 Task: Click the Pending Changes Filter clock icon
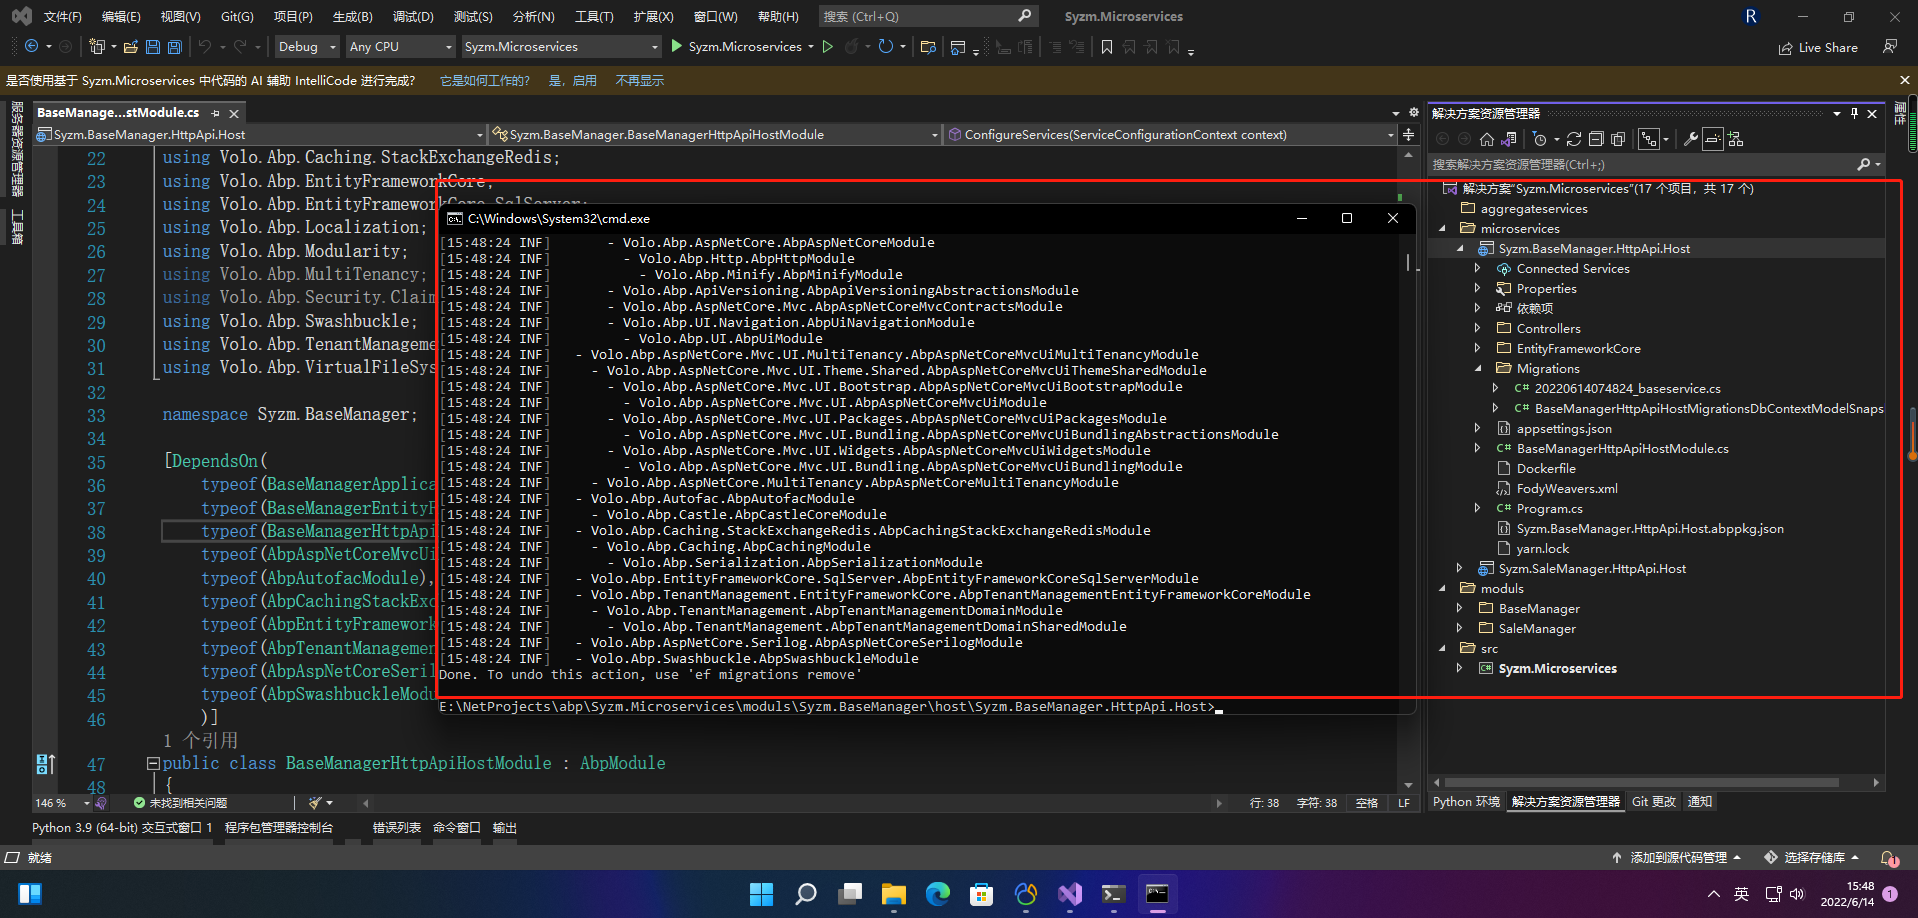point(1540,139)
